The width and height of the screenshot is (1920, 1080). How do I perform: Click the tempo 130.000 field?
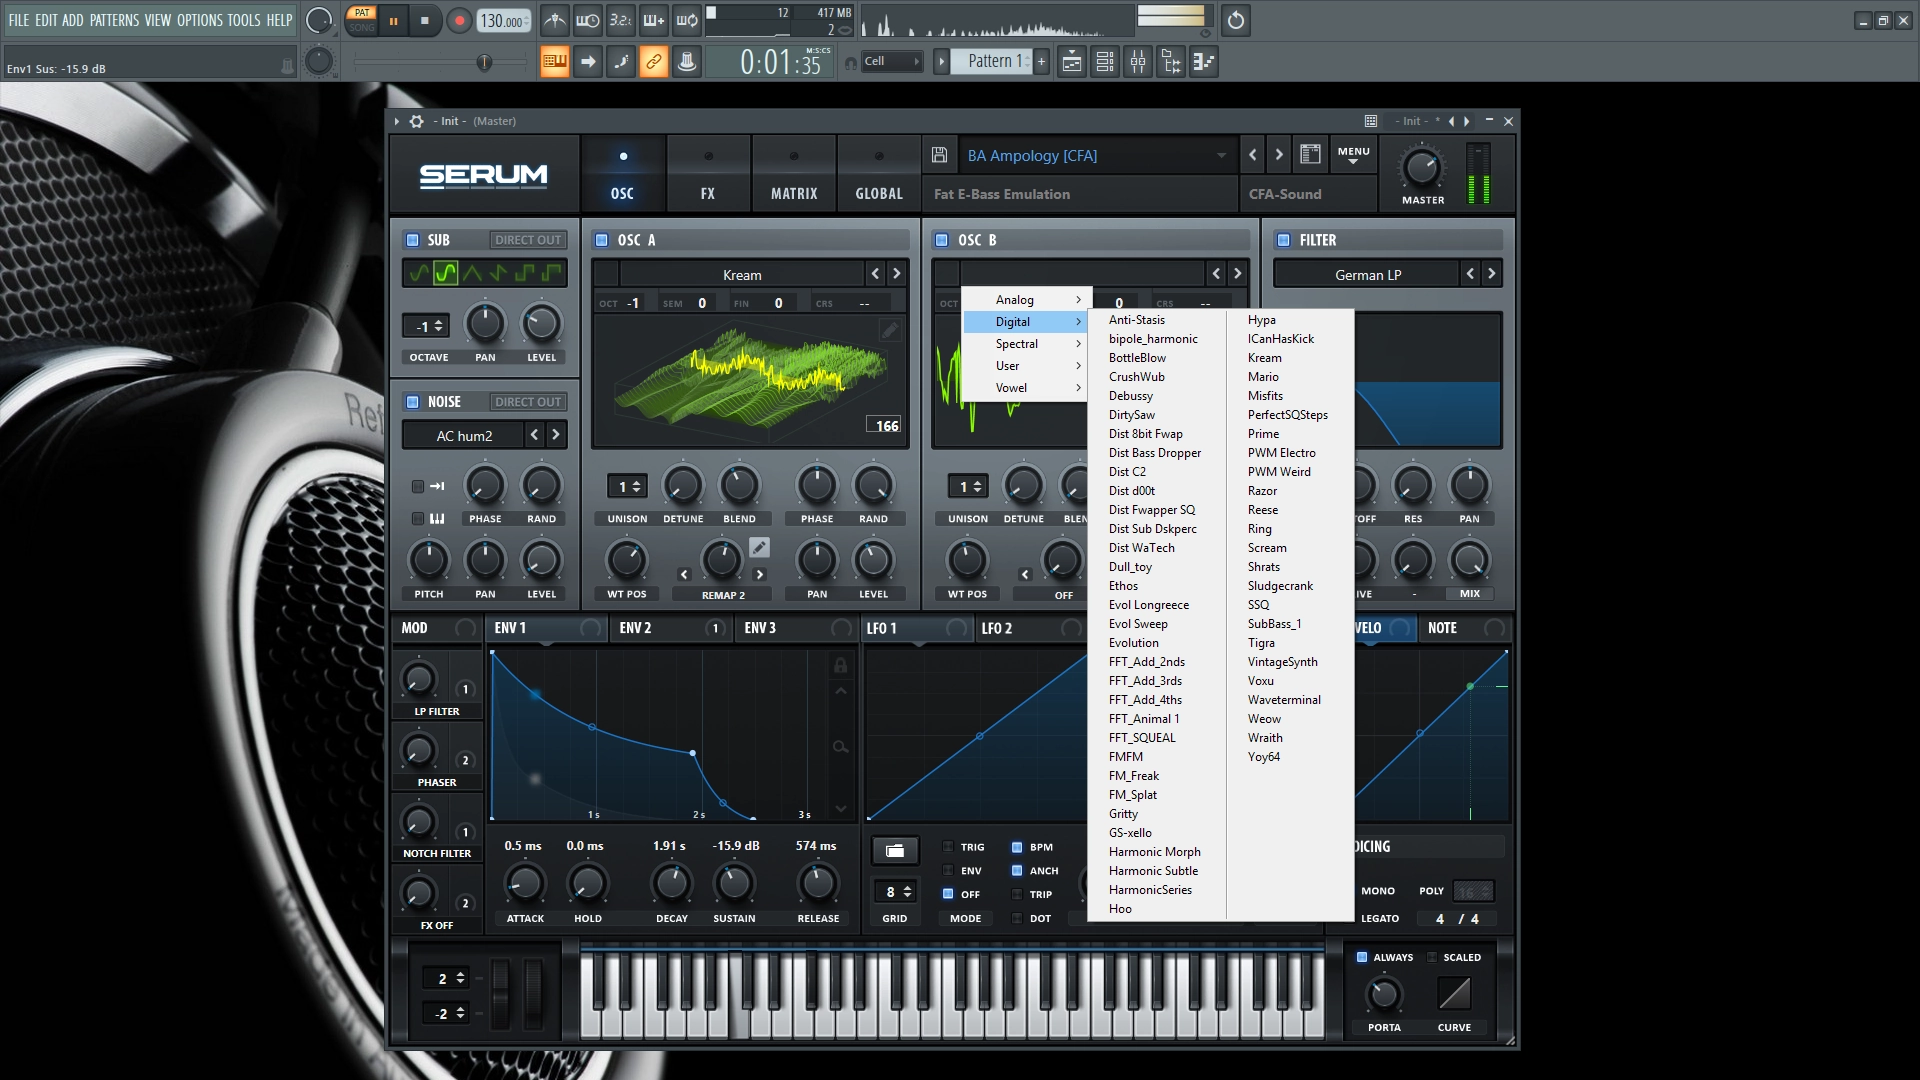(x=503, y=21)
